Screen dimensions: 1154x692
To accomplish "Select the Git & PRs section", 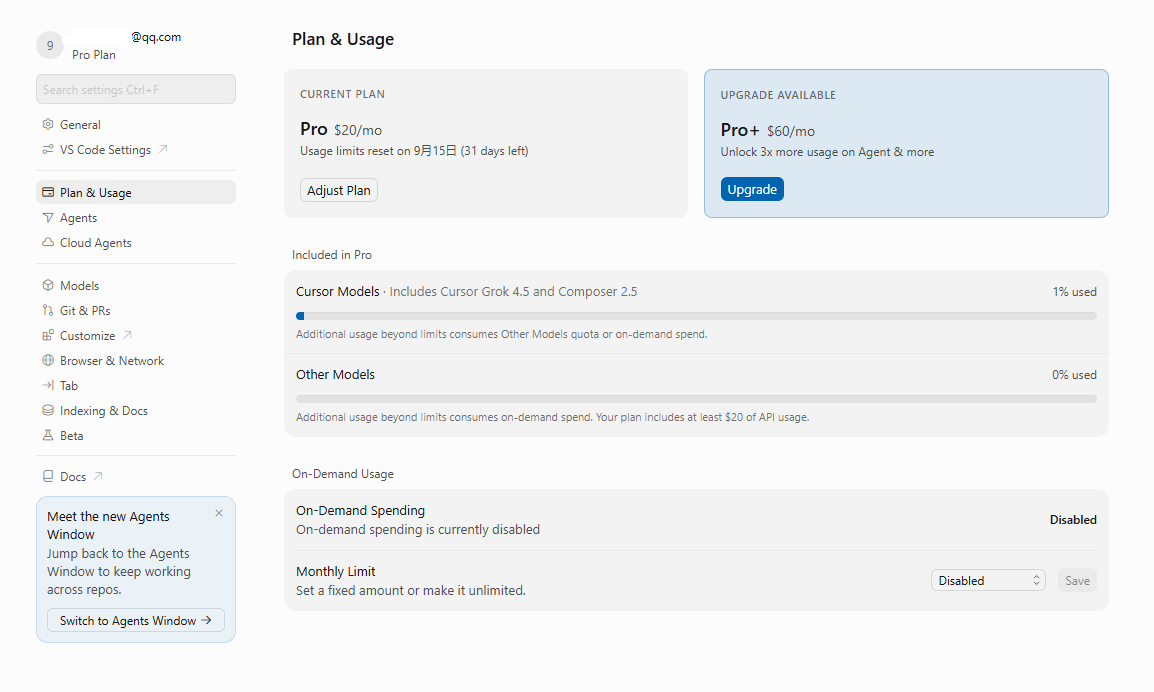I will 136,310.
